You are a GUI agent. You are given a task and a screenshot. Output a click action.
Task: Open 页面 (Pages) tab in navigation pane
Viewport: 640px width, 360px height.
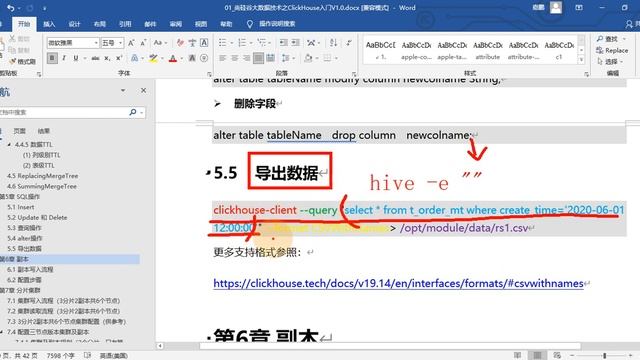(19, 131)
